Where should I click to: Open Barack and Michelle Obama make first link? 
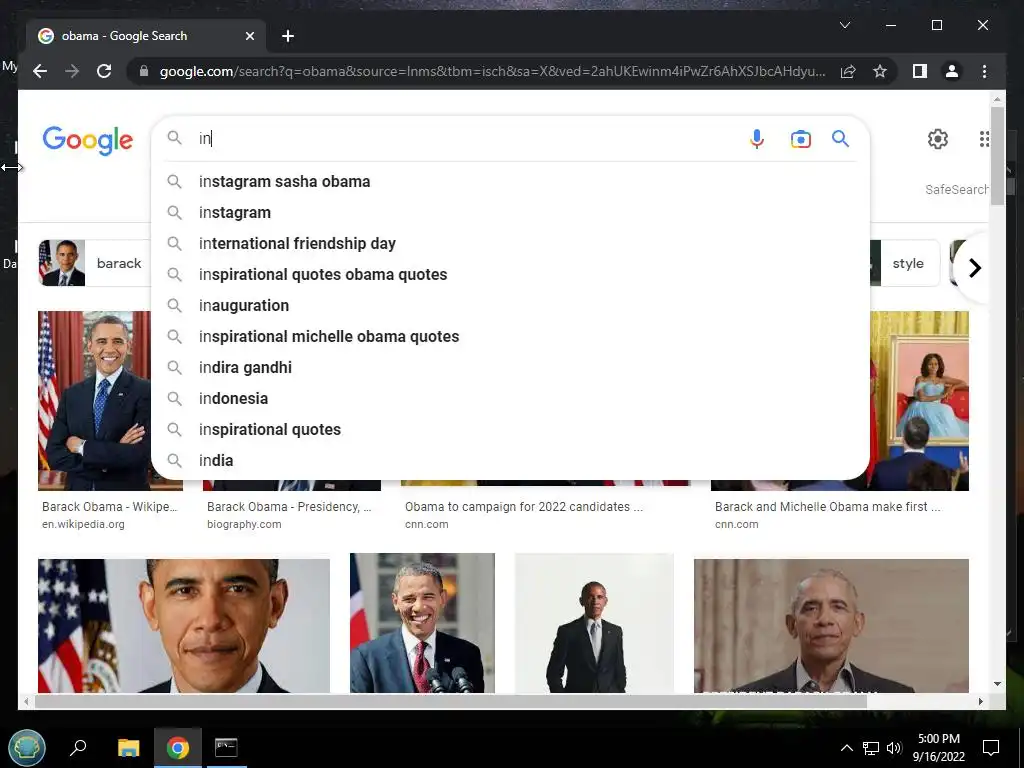click(827, 507)
